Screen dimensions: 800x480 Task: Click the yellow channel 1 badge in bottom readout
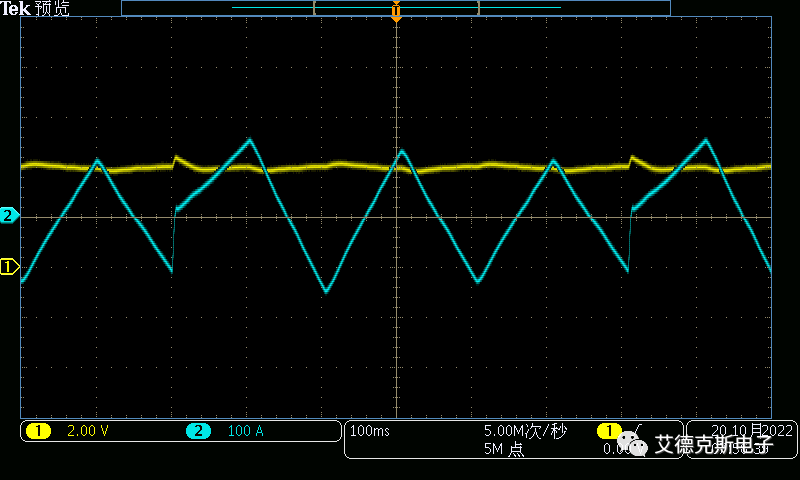[38, 431]
